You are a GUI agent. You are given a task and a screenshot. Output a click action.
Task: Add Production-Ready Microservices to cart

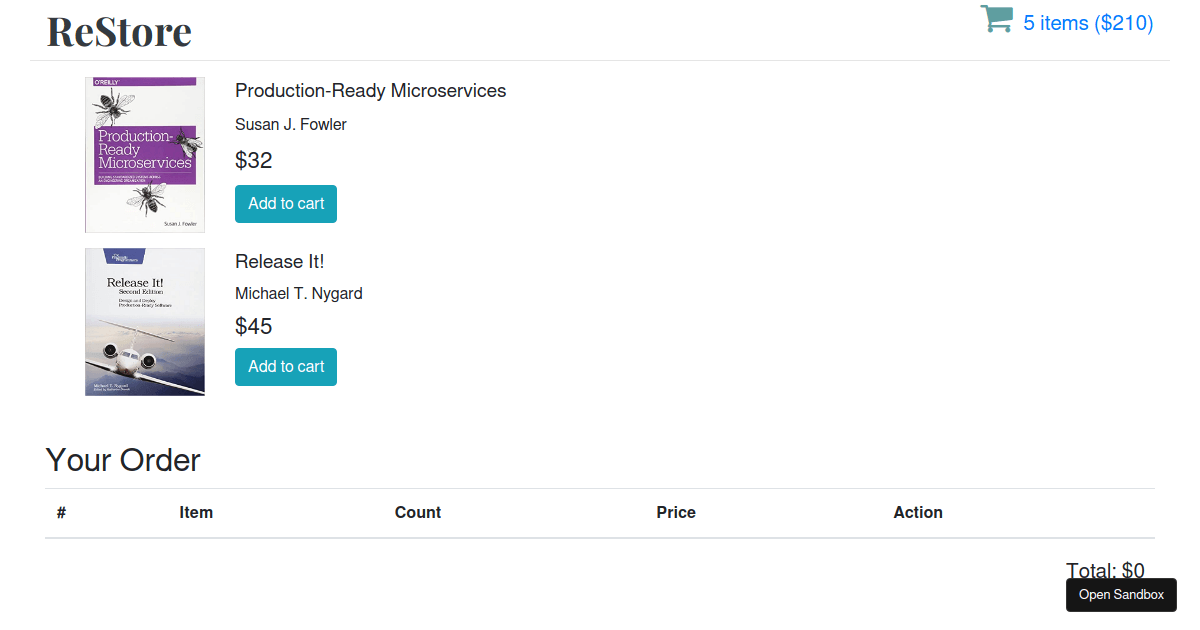pyautogui.click(x=286, y=204)
